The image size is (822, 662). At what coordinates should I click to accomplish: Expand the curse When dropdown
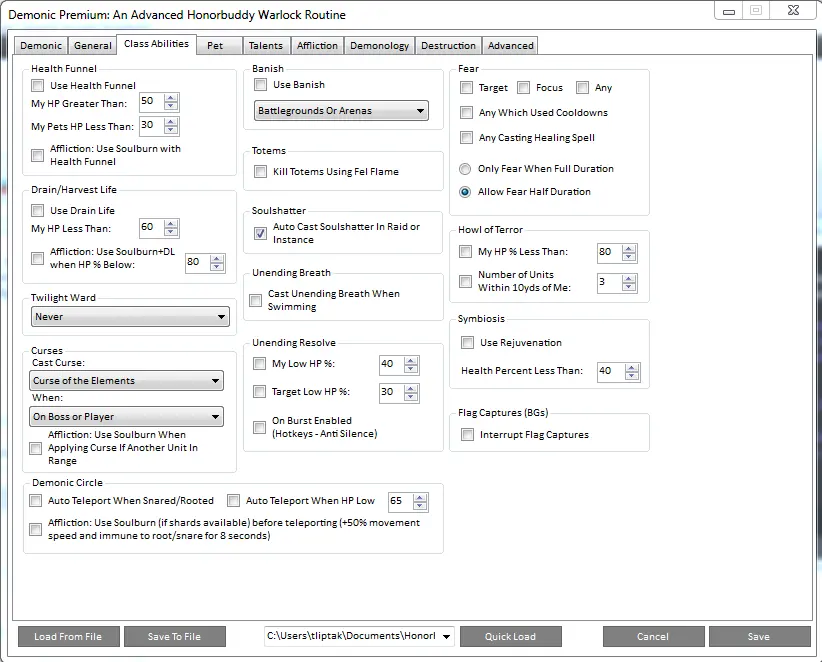[126, 417]
